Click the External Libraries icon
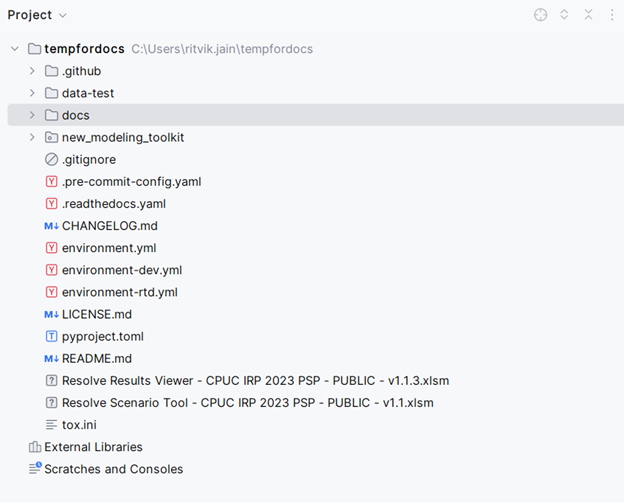This screenshot has width=624, height=502. [35, 447]
